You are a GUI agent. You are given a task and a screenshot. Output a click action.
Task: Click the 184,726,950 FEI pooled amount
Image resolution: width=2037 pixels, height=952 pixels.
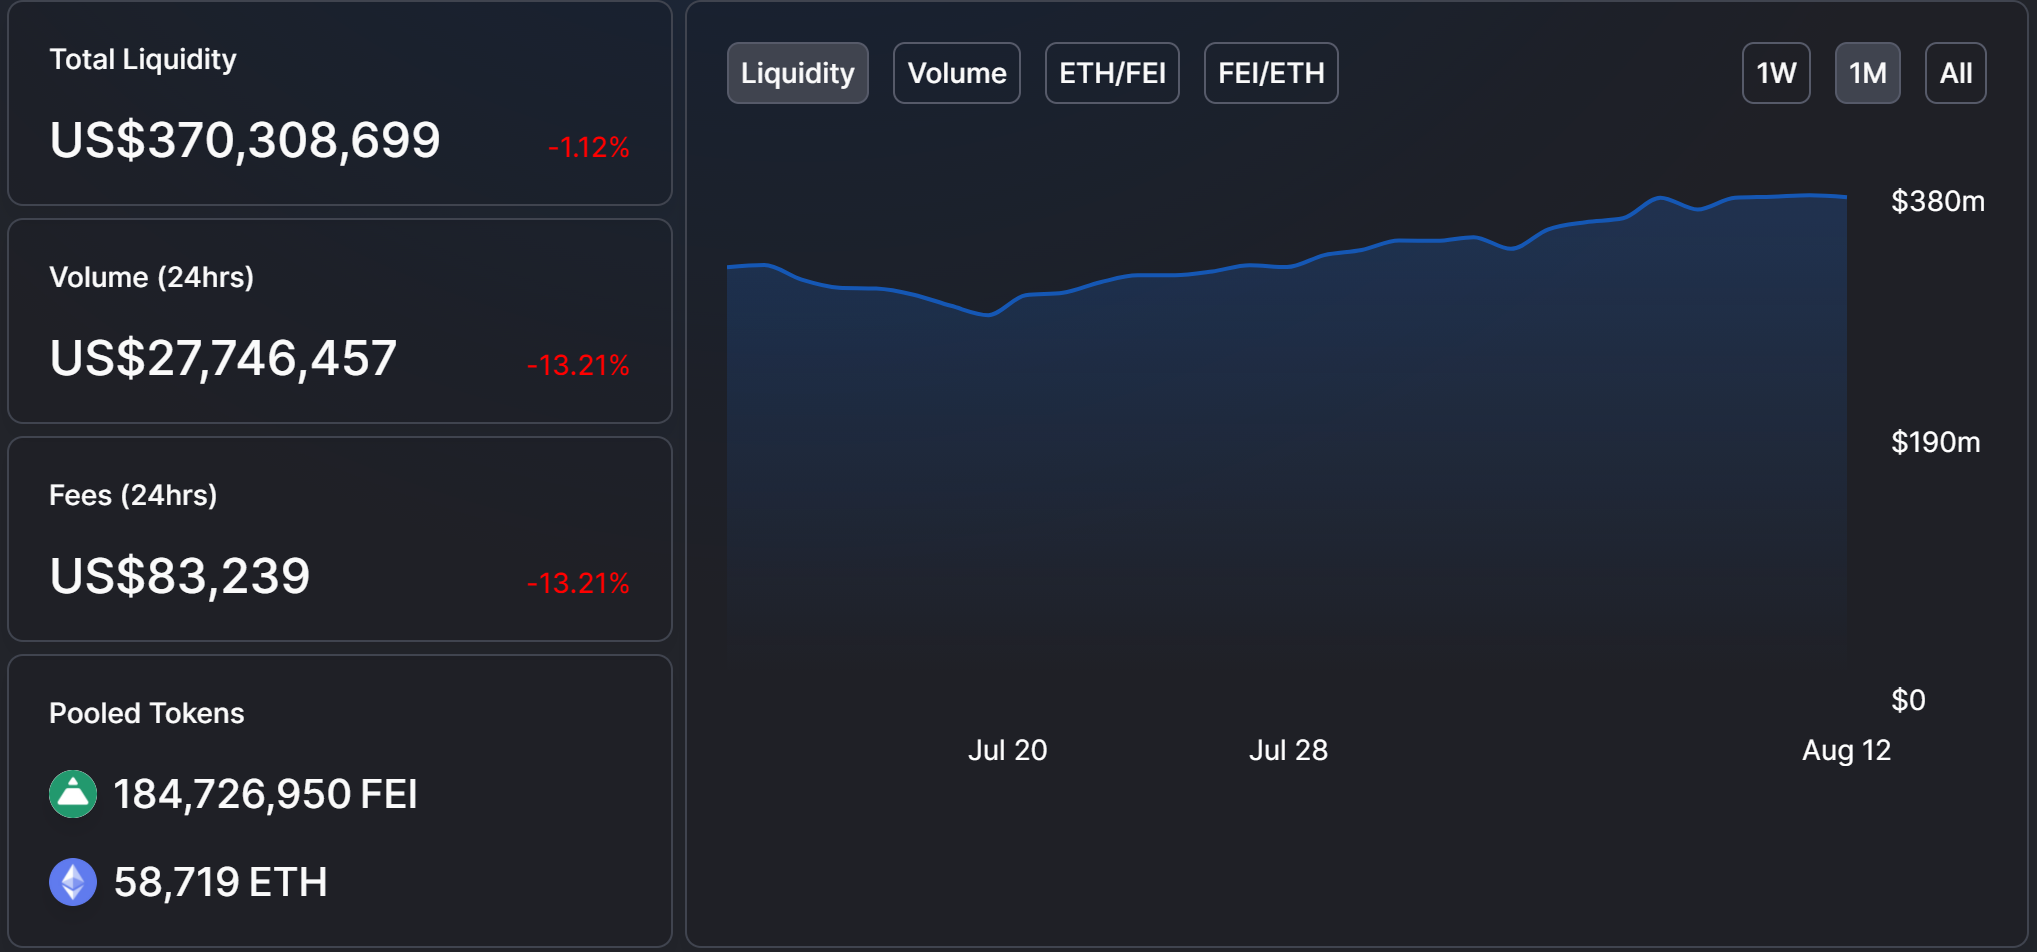(x=265, y=794)
